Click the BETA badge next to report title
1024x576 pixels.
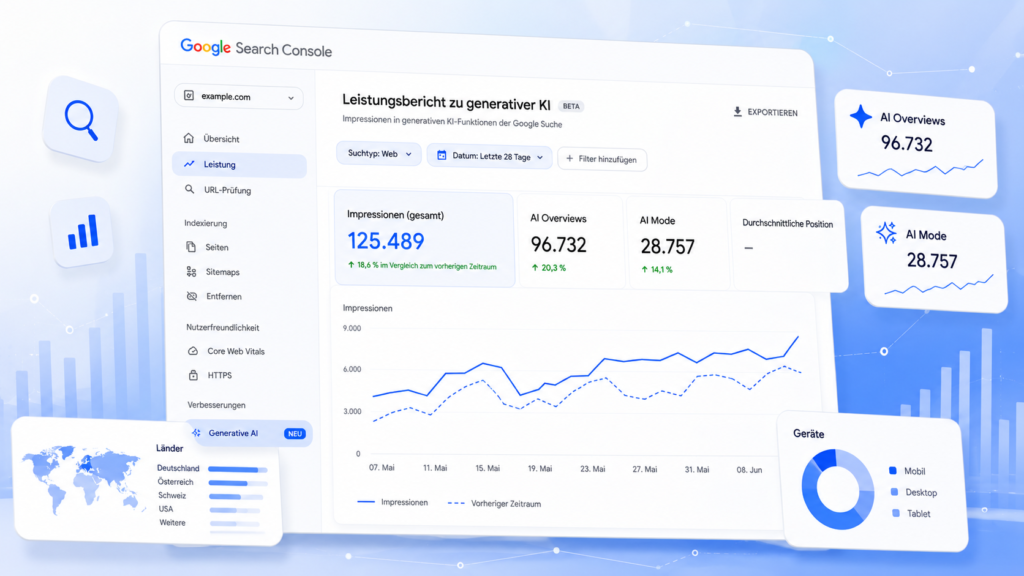pos(571,106)
